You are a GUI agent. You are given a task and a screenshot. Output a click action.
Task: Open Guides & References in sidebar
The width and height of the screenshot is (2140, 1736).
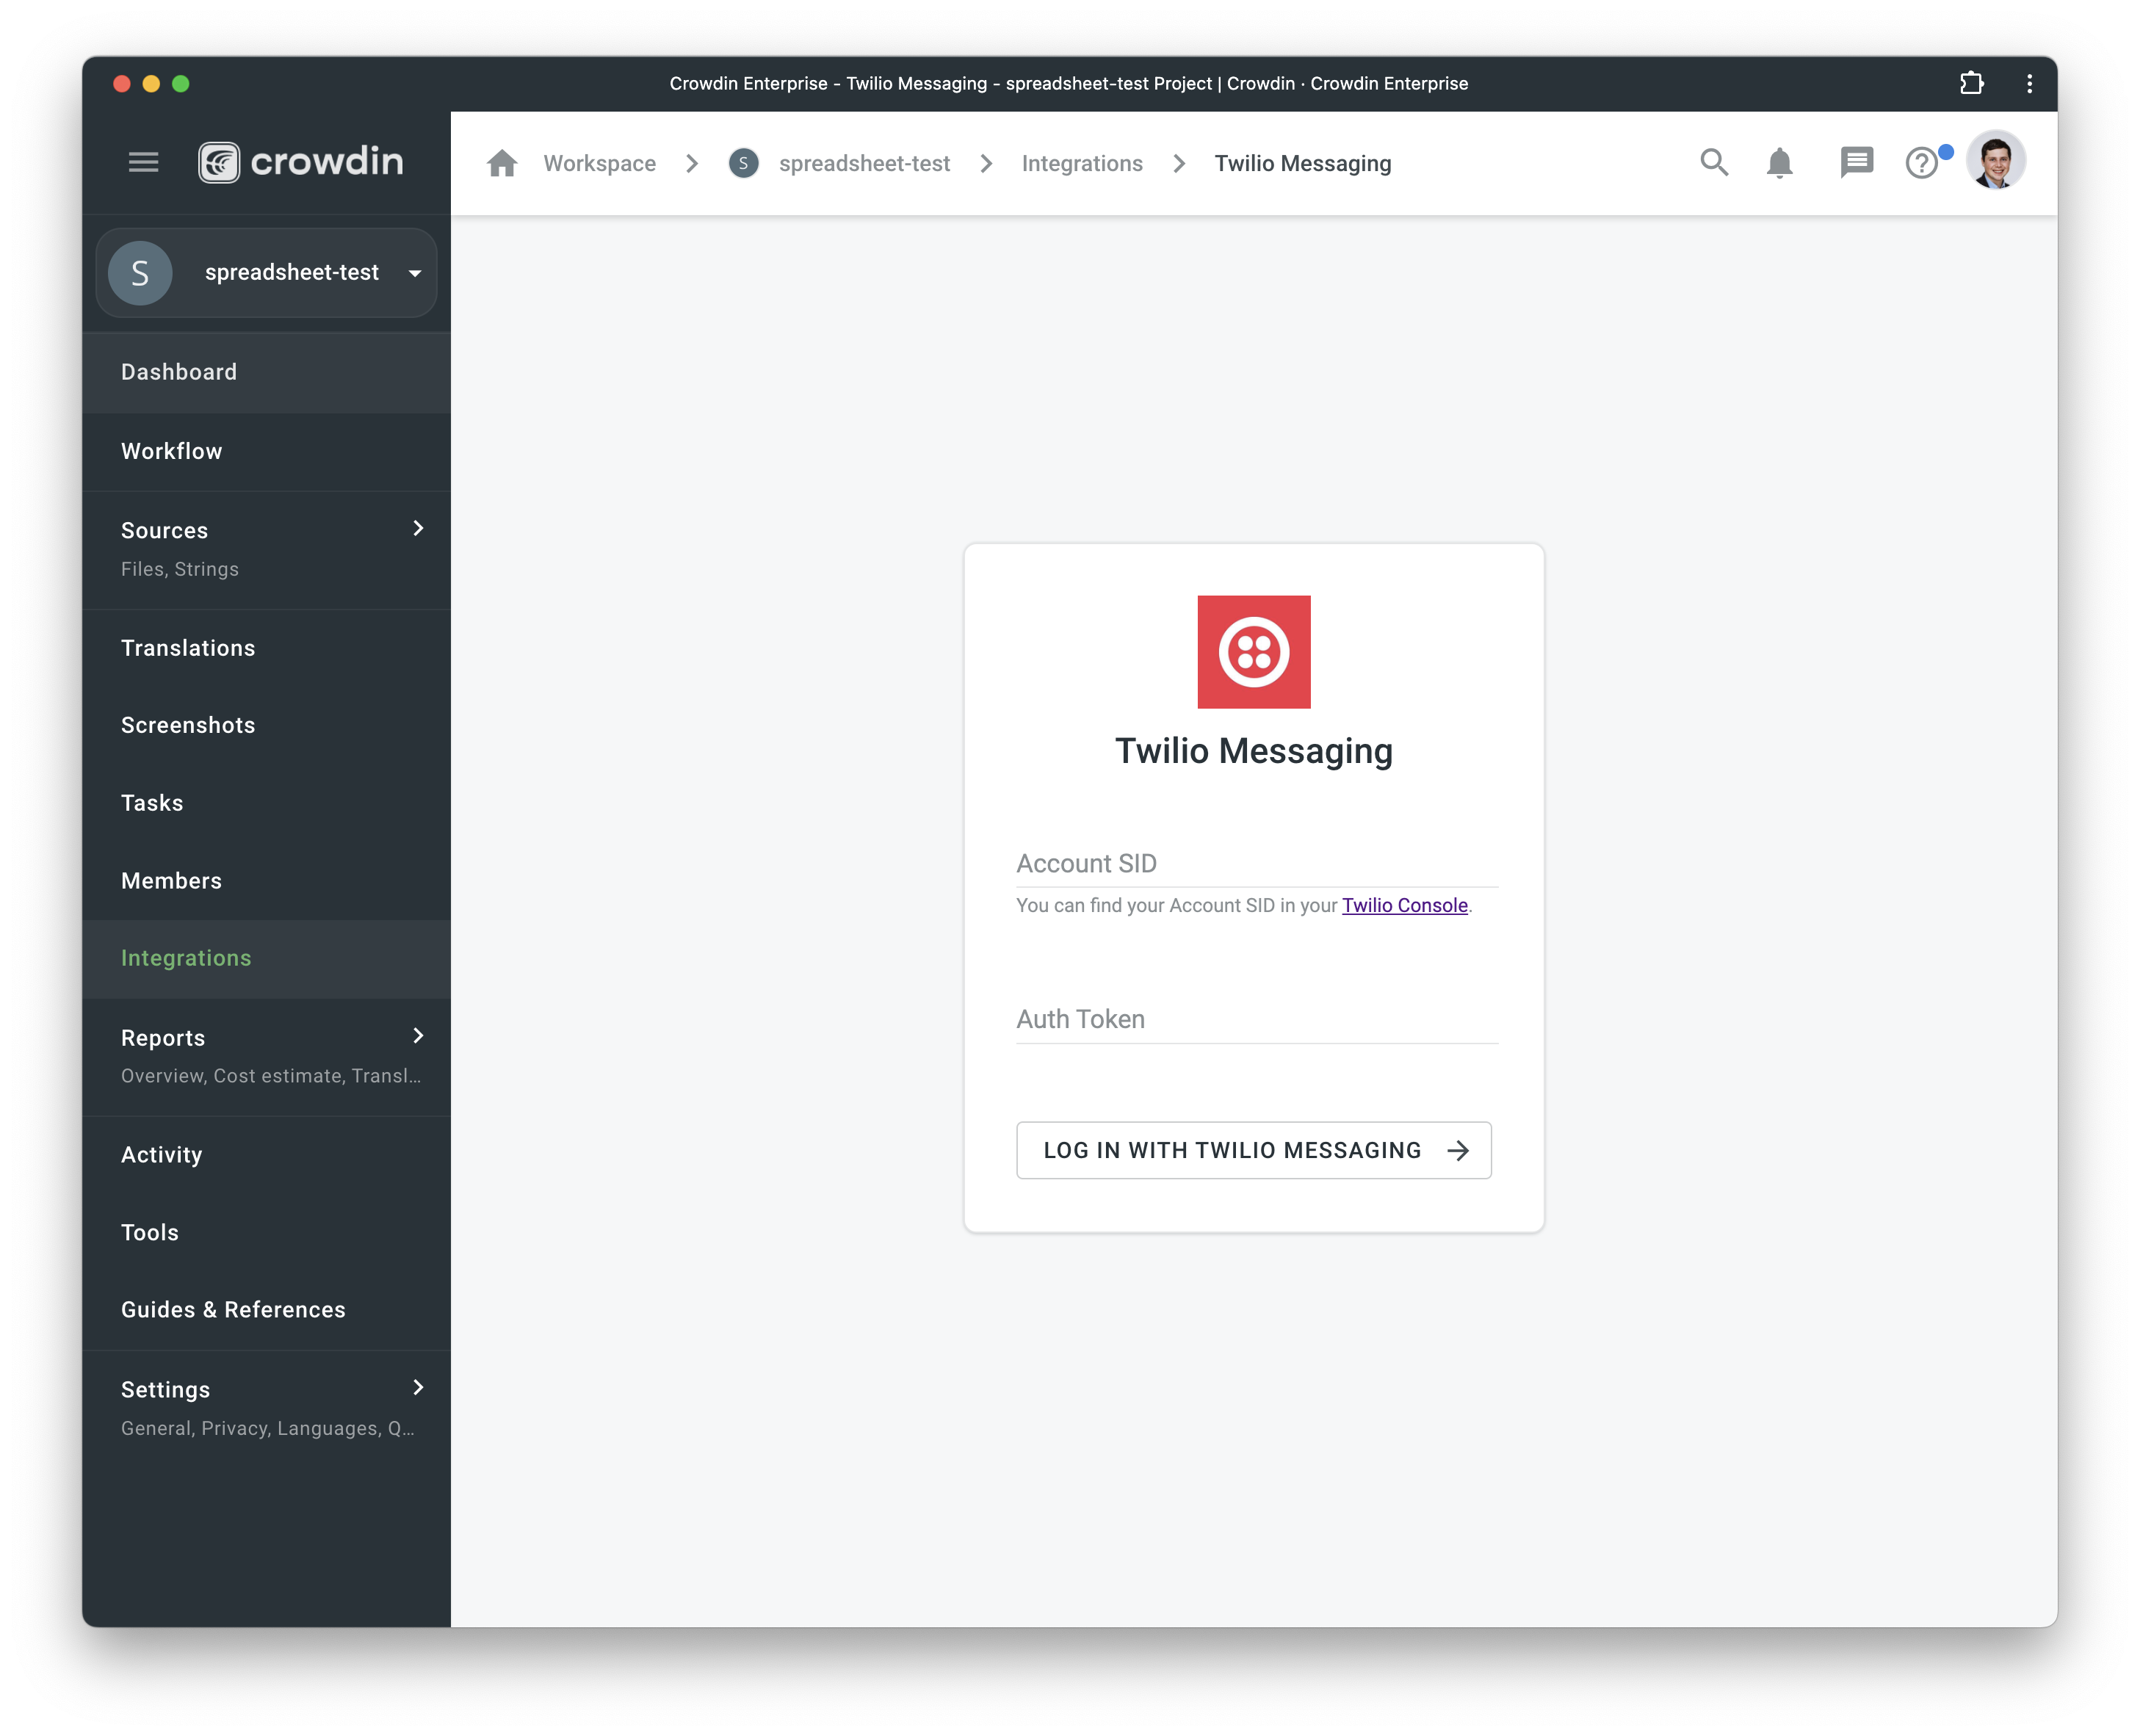(x=266, y=1310)
